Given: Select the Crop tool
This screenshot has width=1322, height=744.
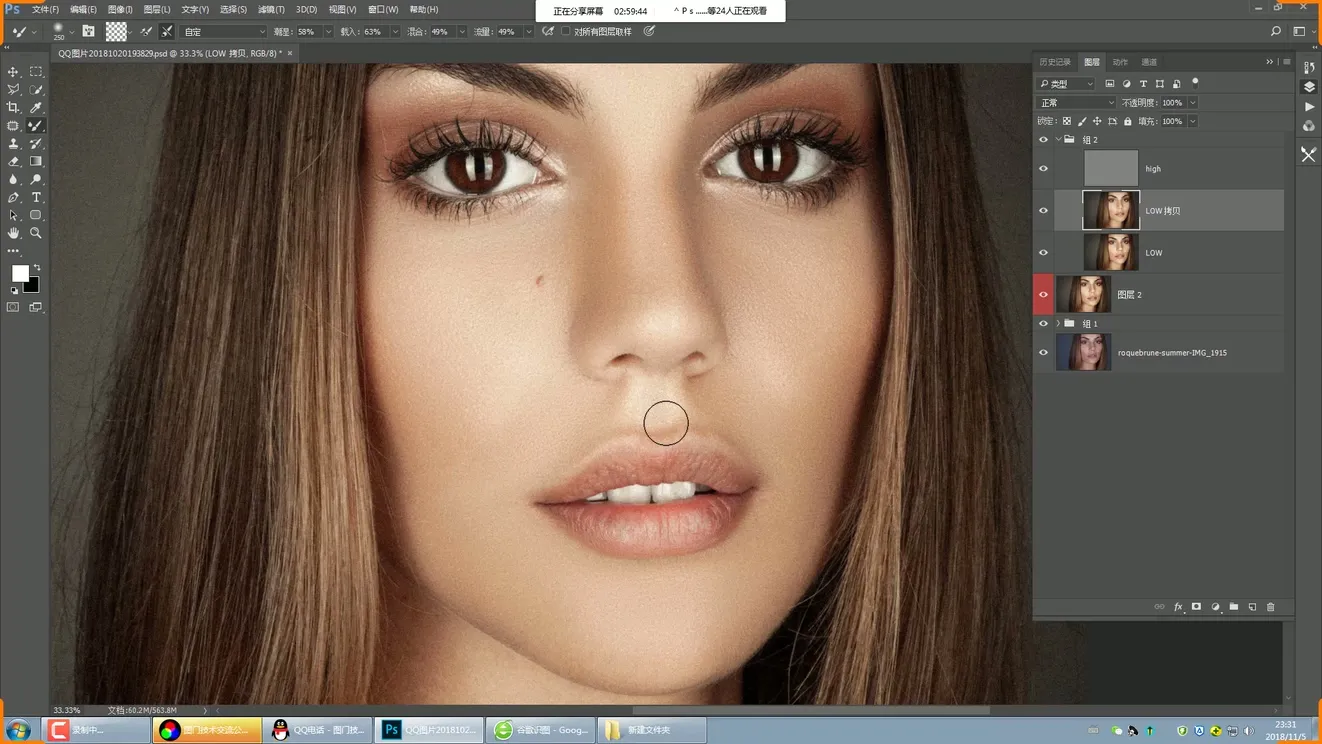Looking at the screenshot, I should pos(13,108).
